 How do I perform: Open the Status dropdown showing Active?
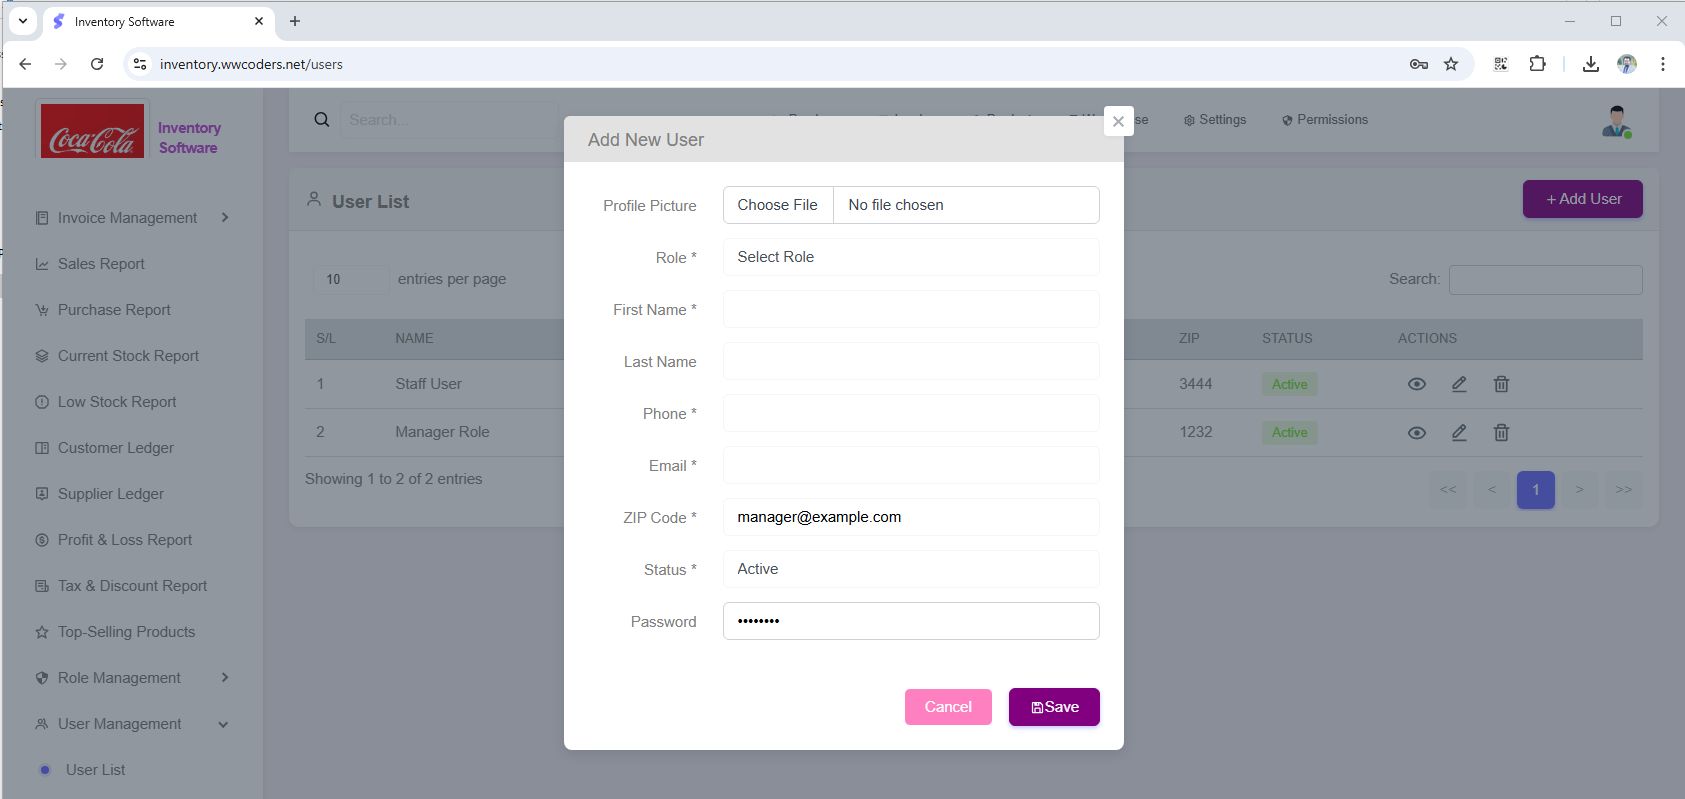(910, 569)
